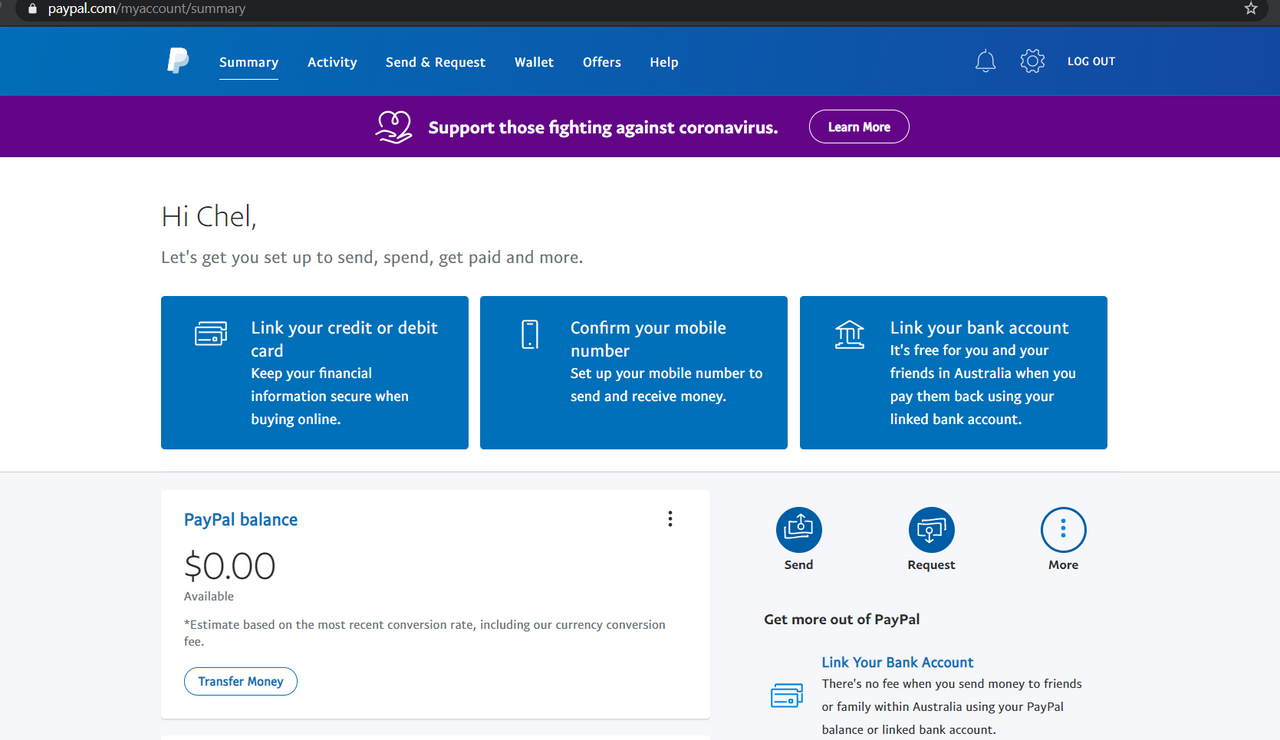
Task: Click LOG OUT in the header
Action: pyautogui.click(x=1091, y=62)
